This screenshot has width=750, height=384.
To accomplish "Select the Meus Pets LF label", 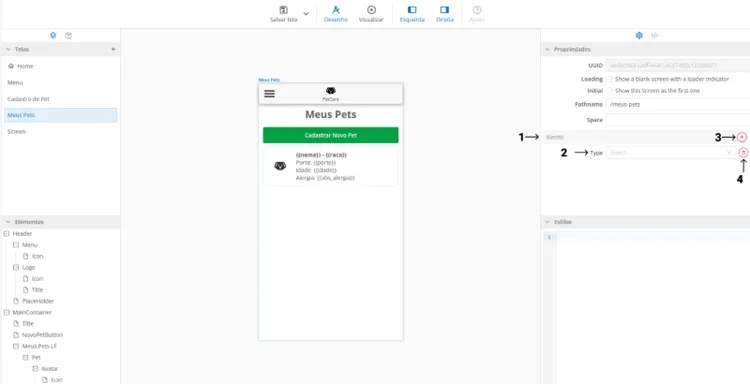I will click(x=39, y=346).
